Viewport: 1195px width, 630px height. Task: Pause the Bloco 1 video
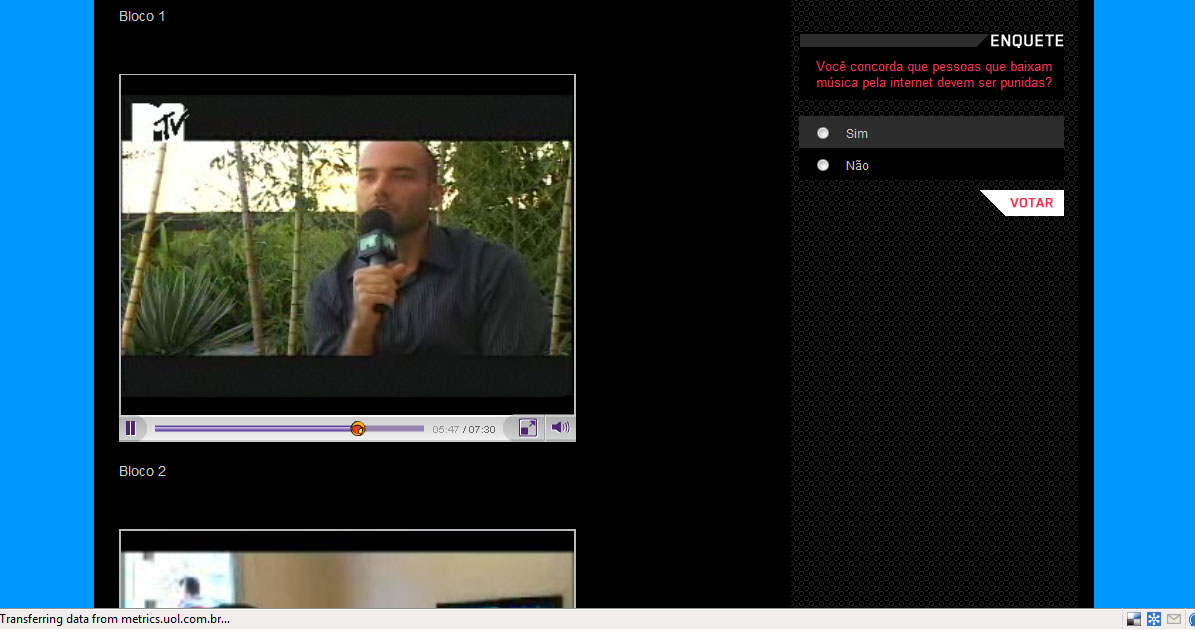coord(131,428)
